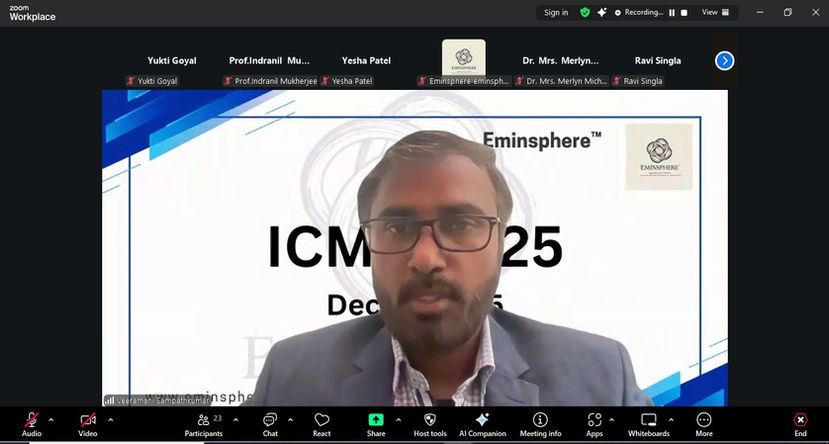Expand share options caret next to Share
829x444 pixels.
[x=398, y=420]
